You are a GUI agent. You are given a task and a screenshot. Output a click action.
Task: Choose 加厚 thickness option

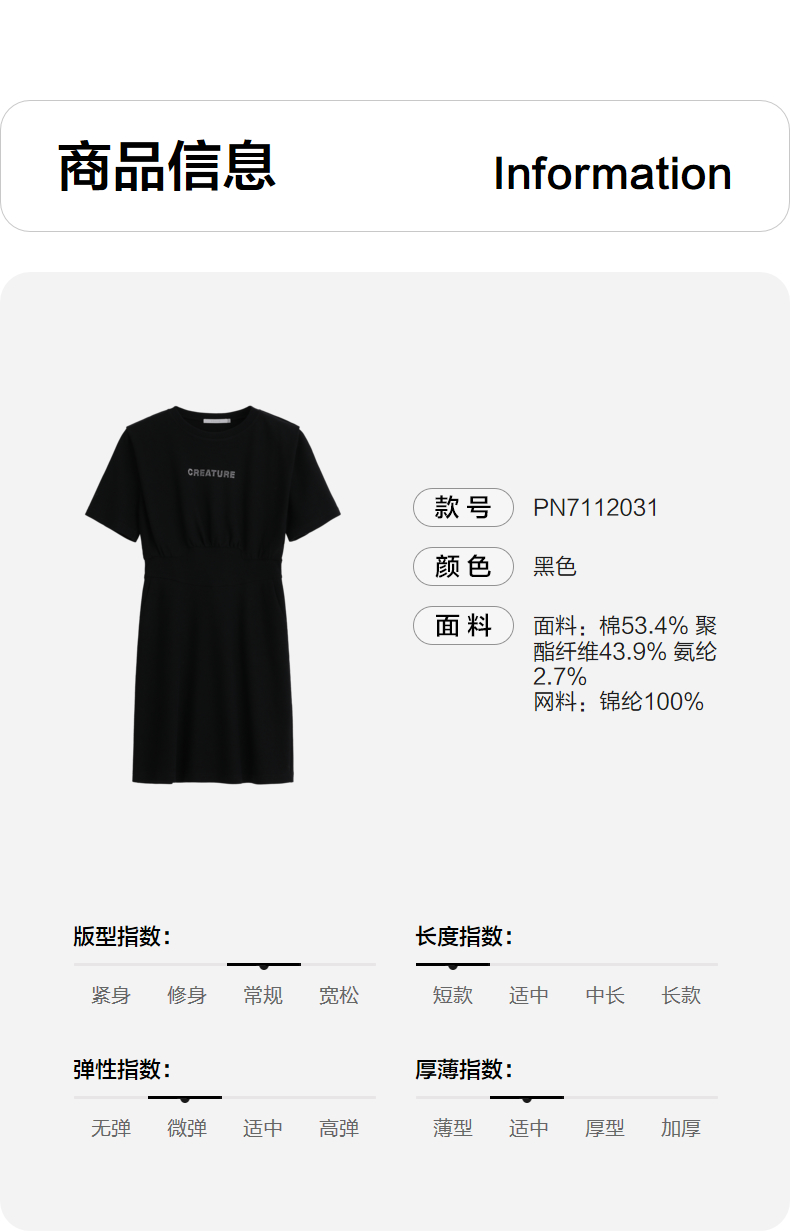(681, 1129)
